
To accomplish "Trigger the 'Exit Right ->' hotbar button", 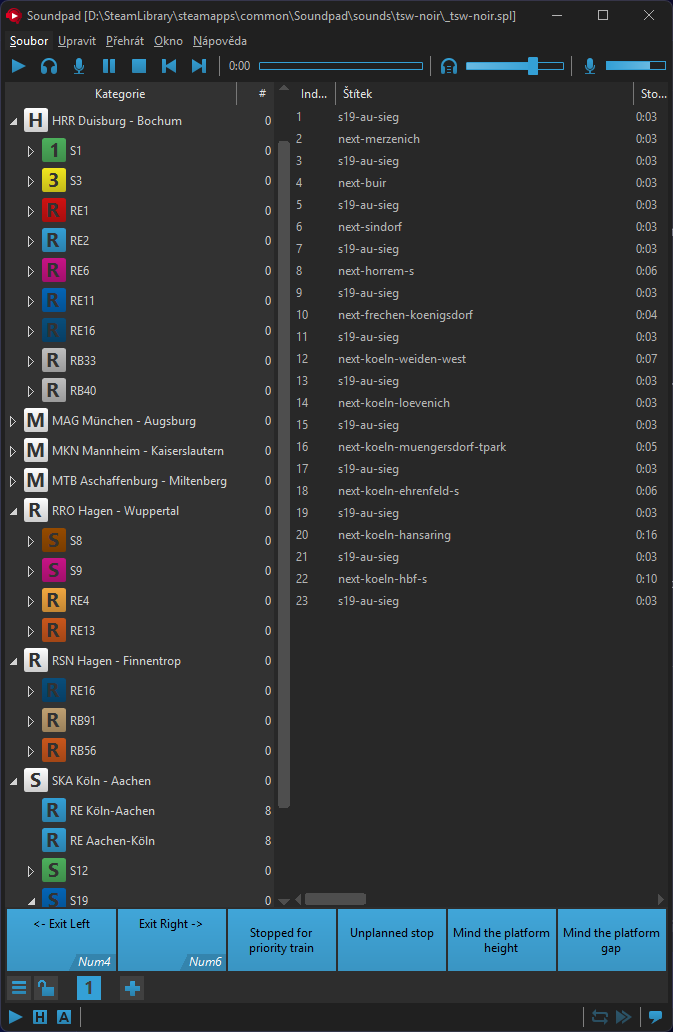I will (x=172, y=940).
